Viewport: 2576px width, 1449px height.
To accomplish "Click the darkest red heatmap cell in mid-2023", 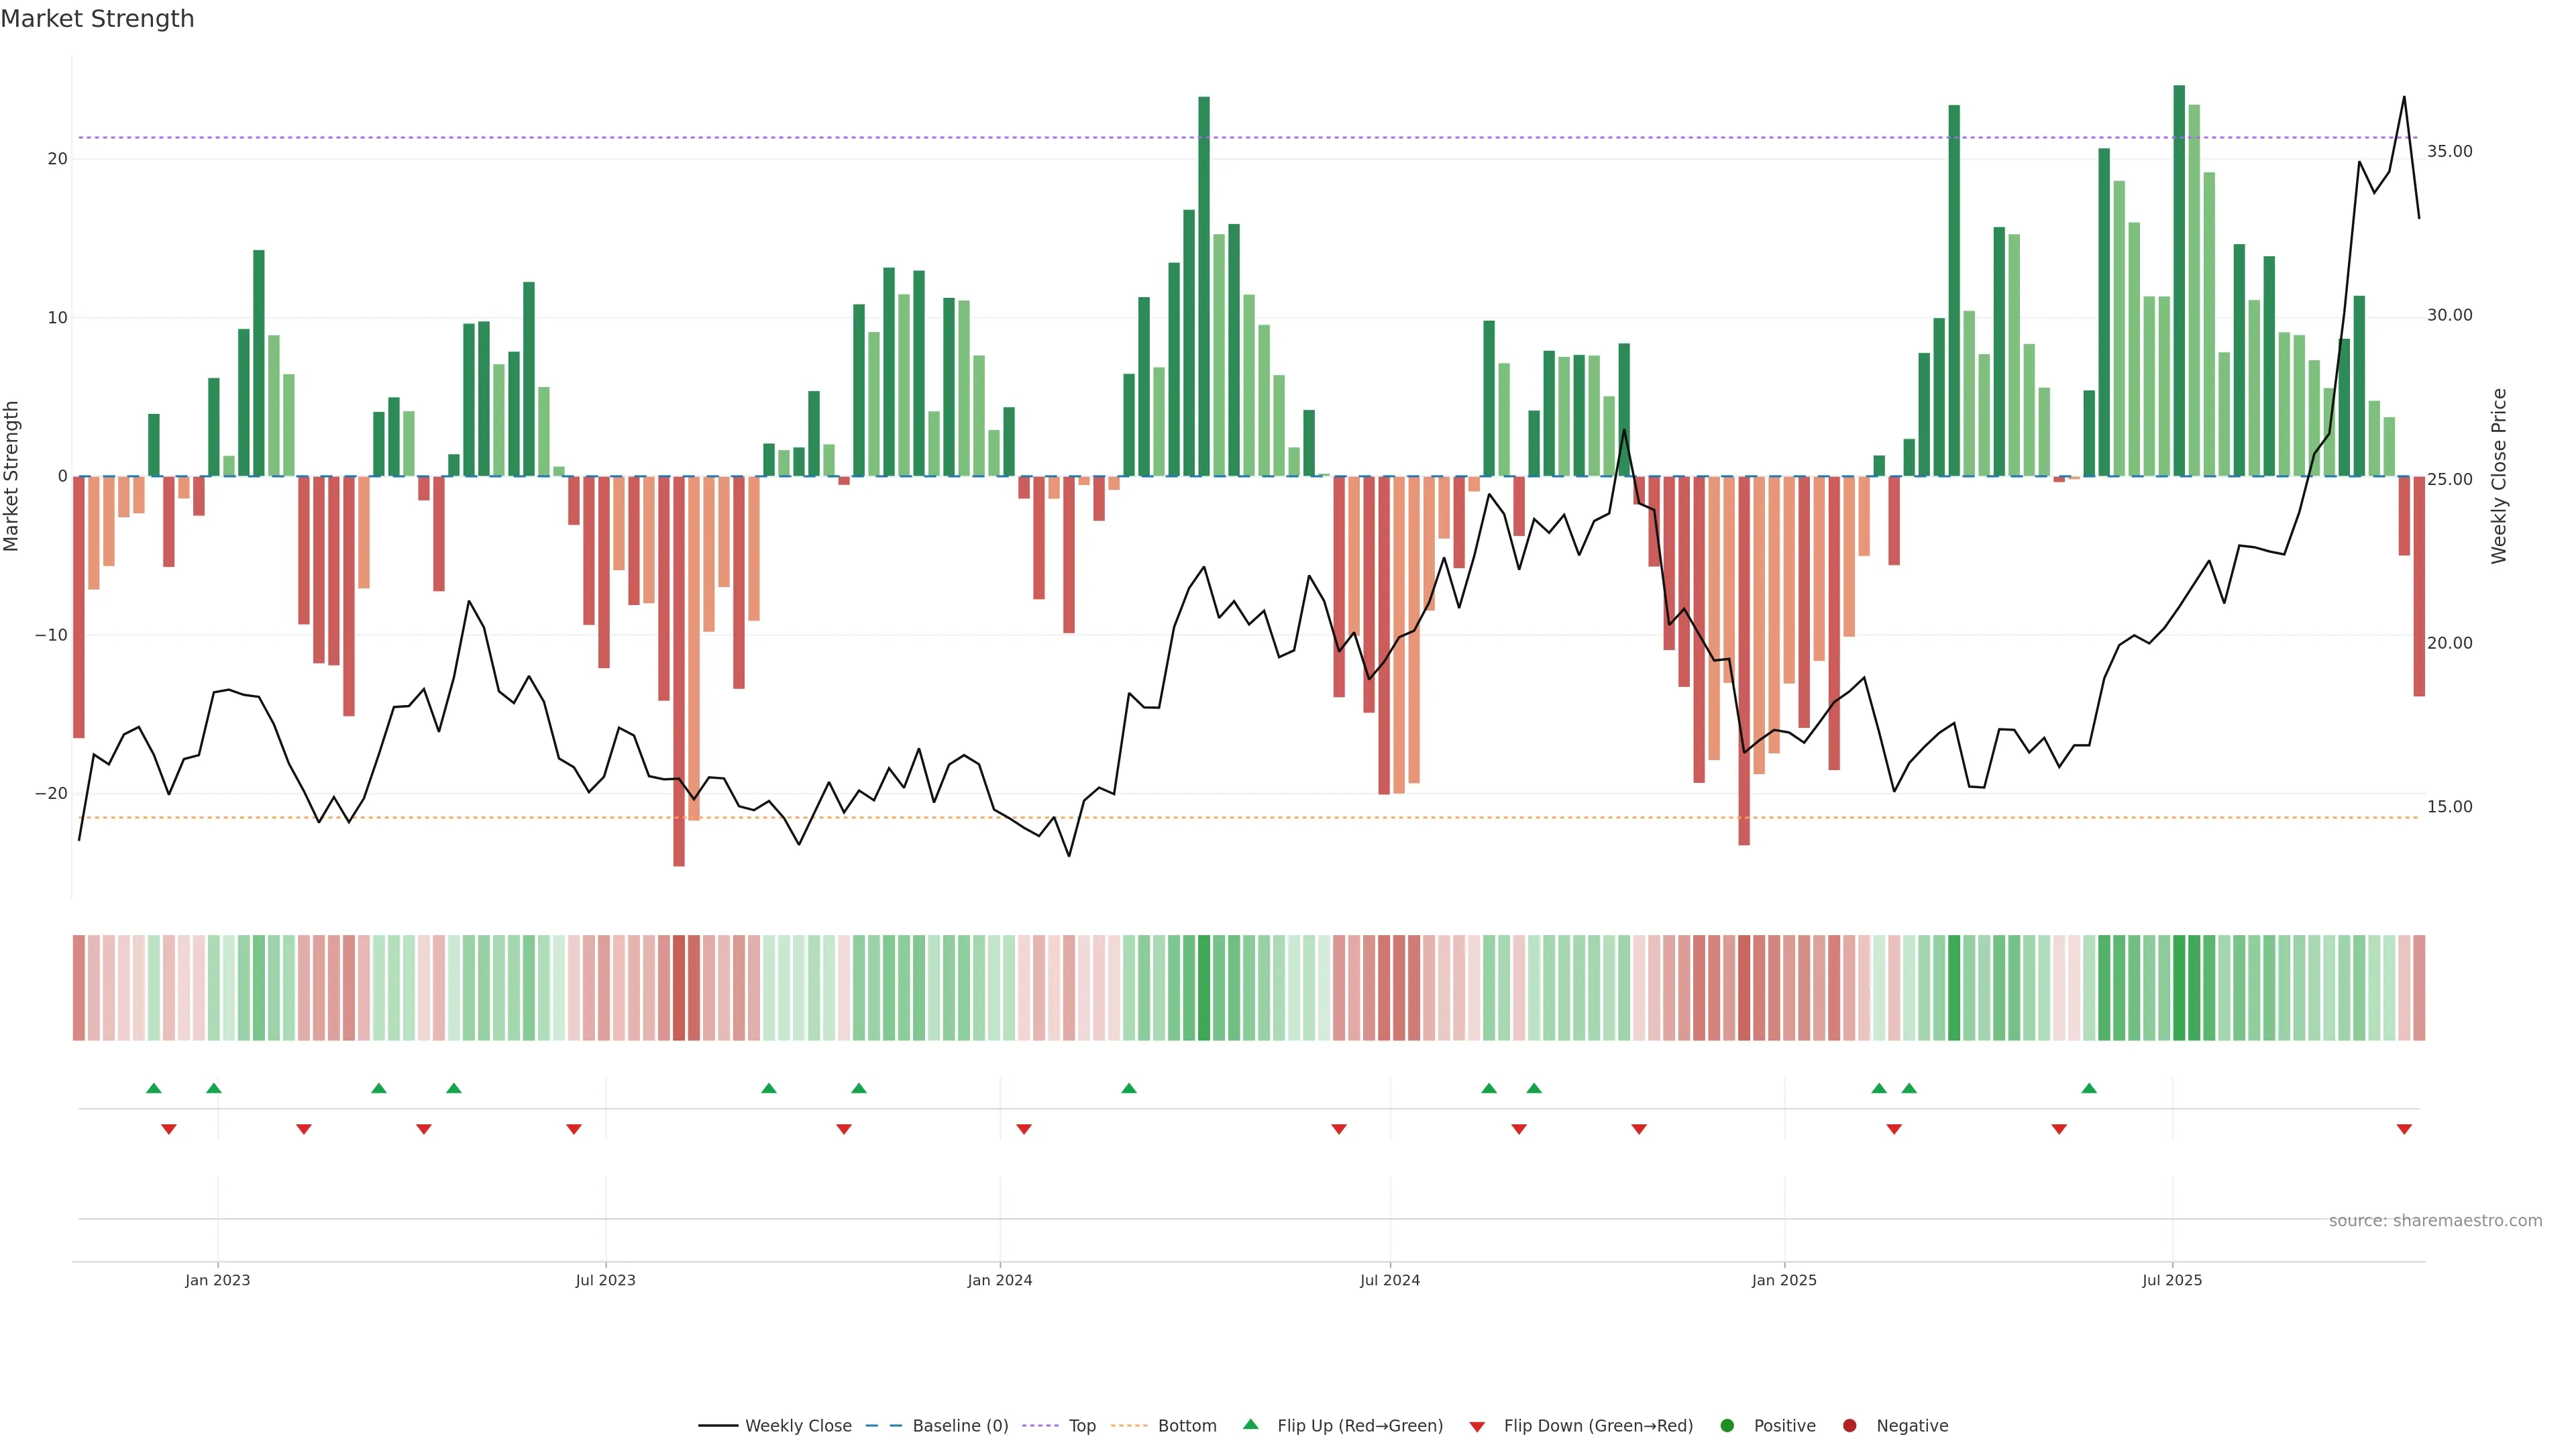I will click(x=679, y=988).
